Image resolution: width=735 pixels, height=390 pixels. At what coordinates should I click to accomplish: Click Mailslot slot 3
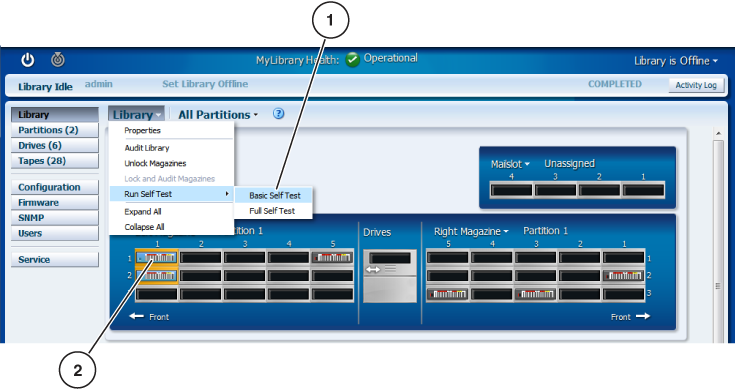pyautogui.click(x=555, y=190)
